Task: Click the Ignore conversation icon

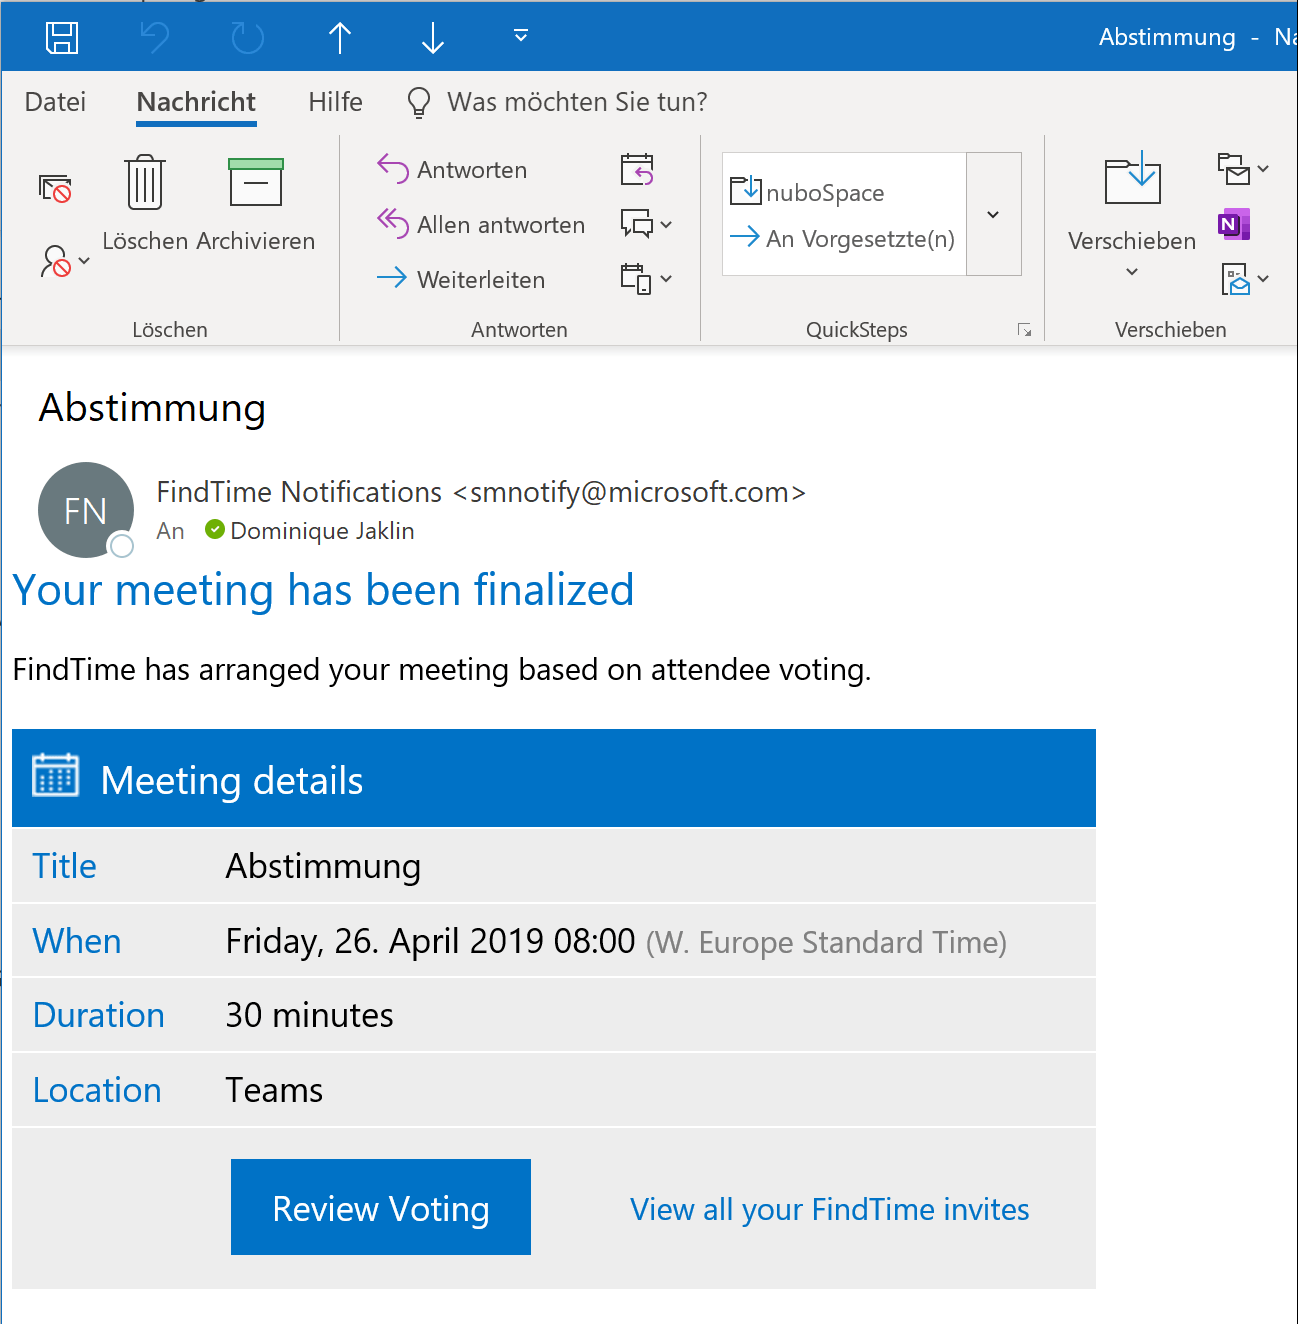Action: click(x=55, y=188)
